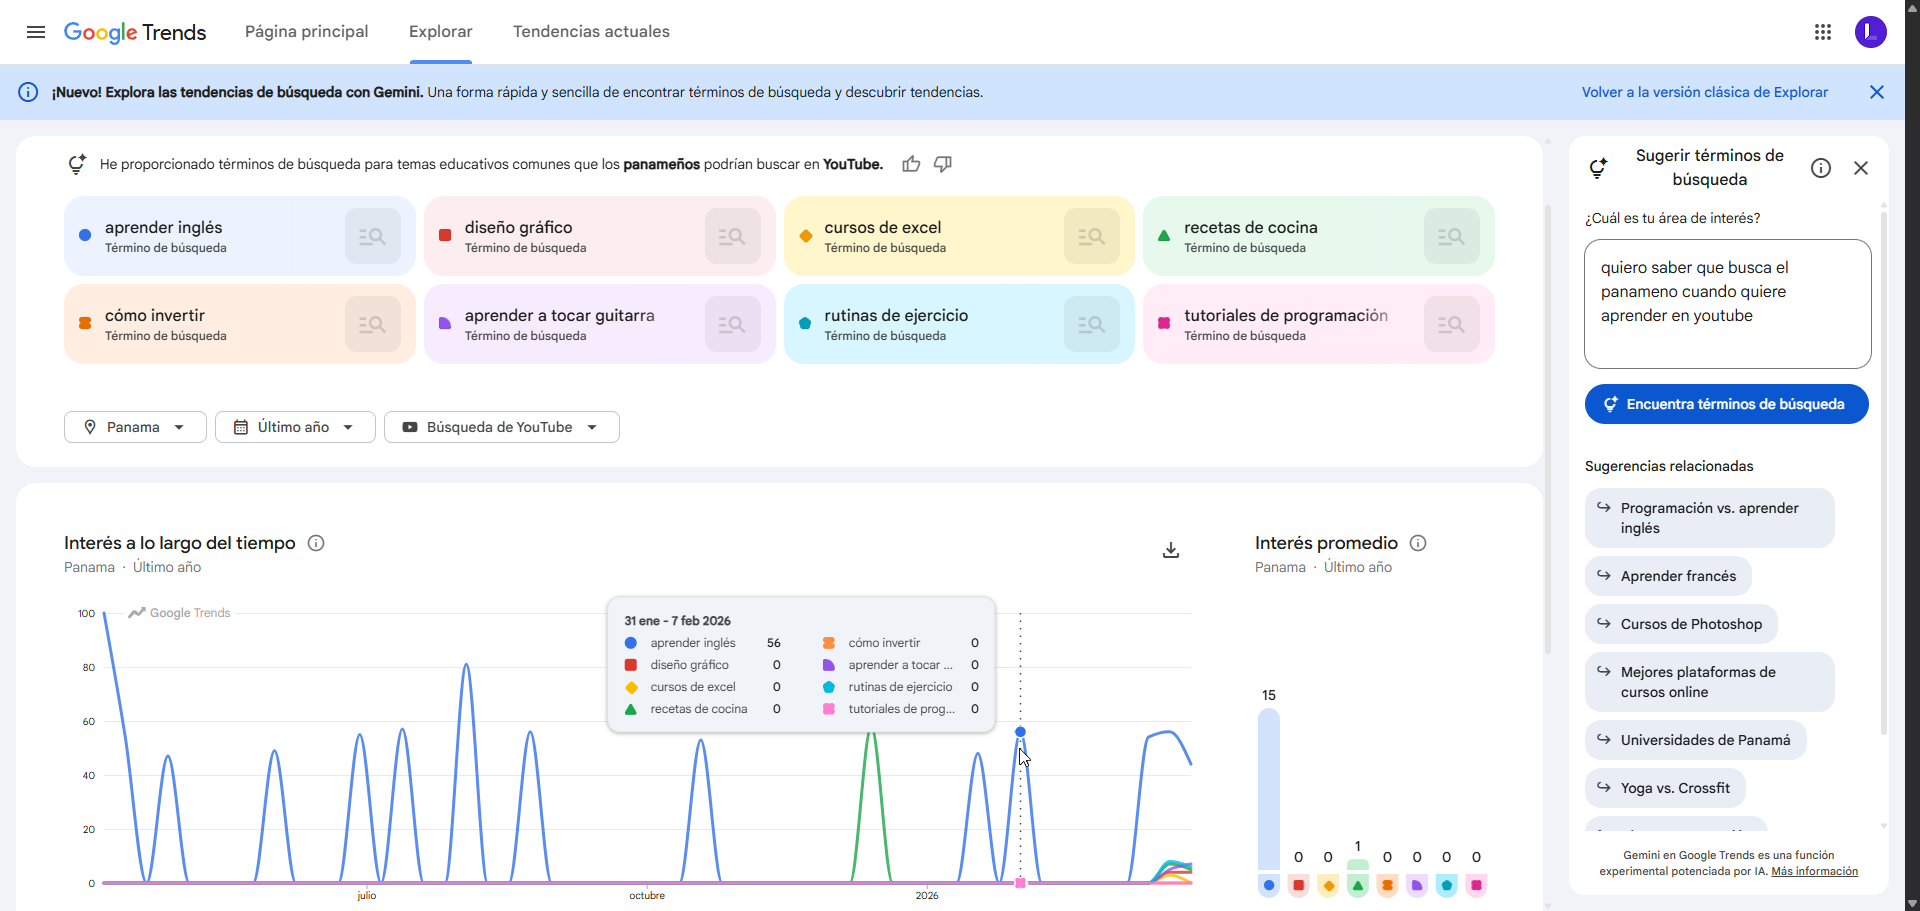The width and height of the screenshot is (1920, 911).
Task: Open search details for aprender inglés
Action: pos(373,236)
